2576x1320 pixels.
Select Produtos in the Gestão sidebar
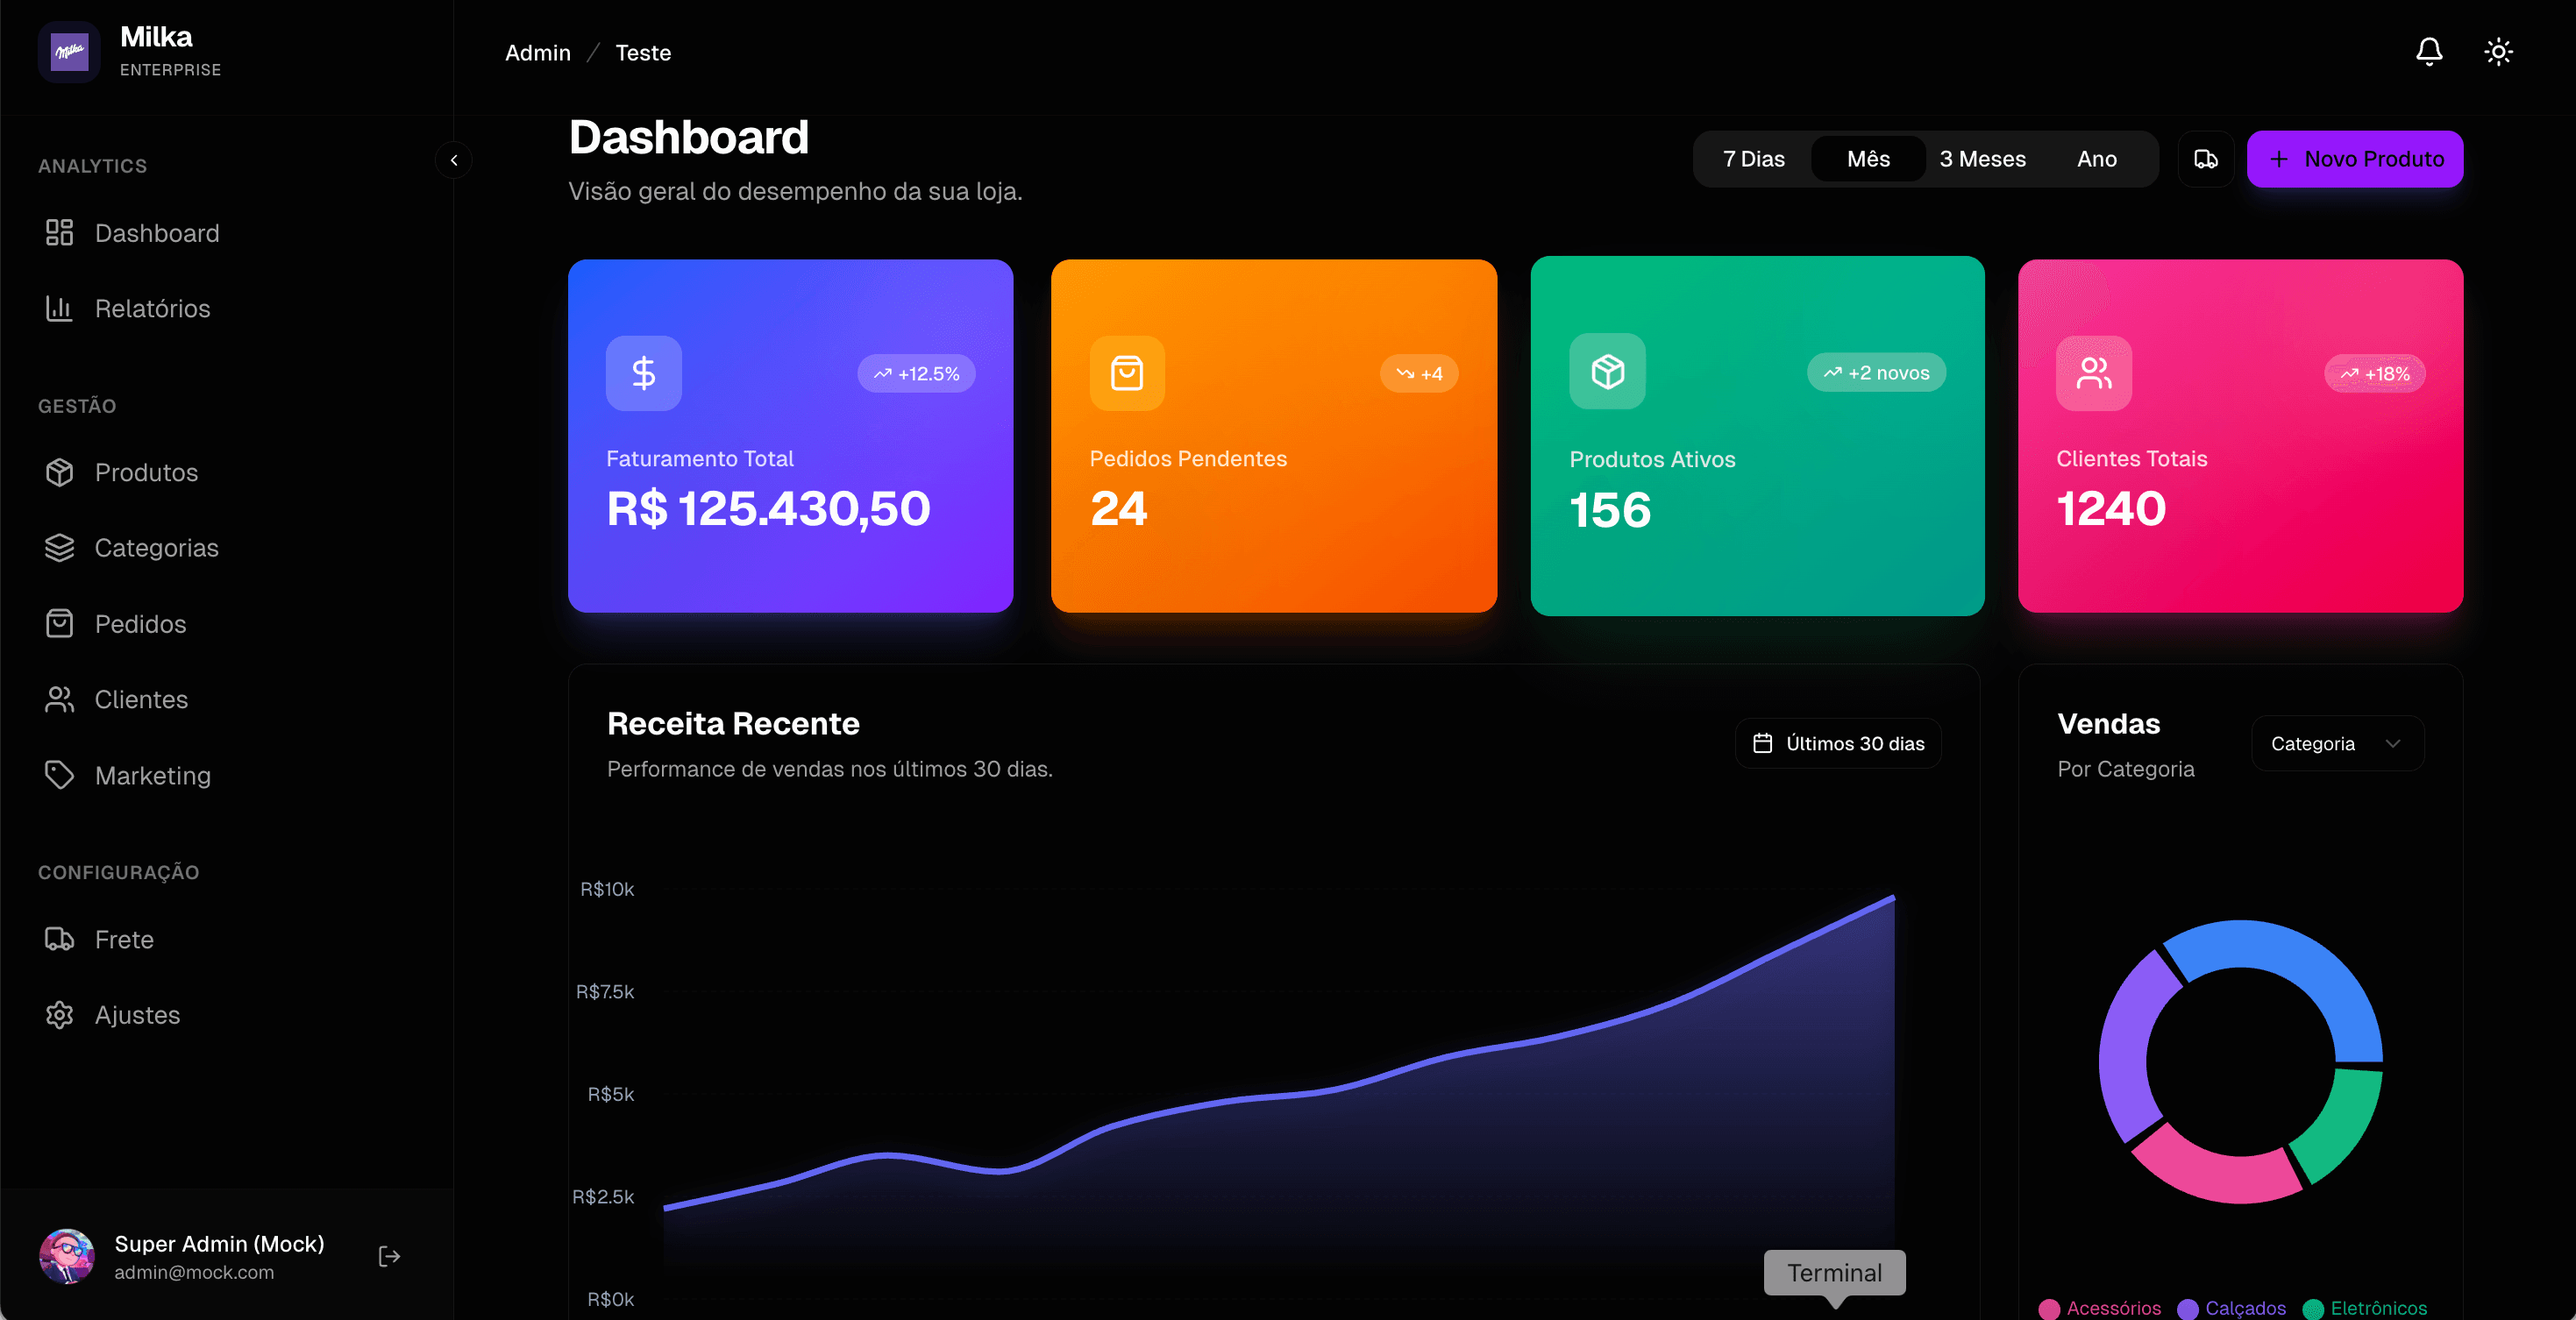tap(146, 472)
